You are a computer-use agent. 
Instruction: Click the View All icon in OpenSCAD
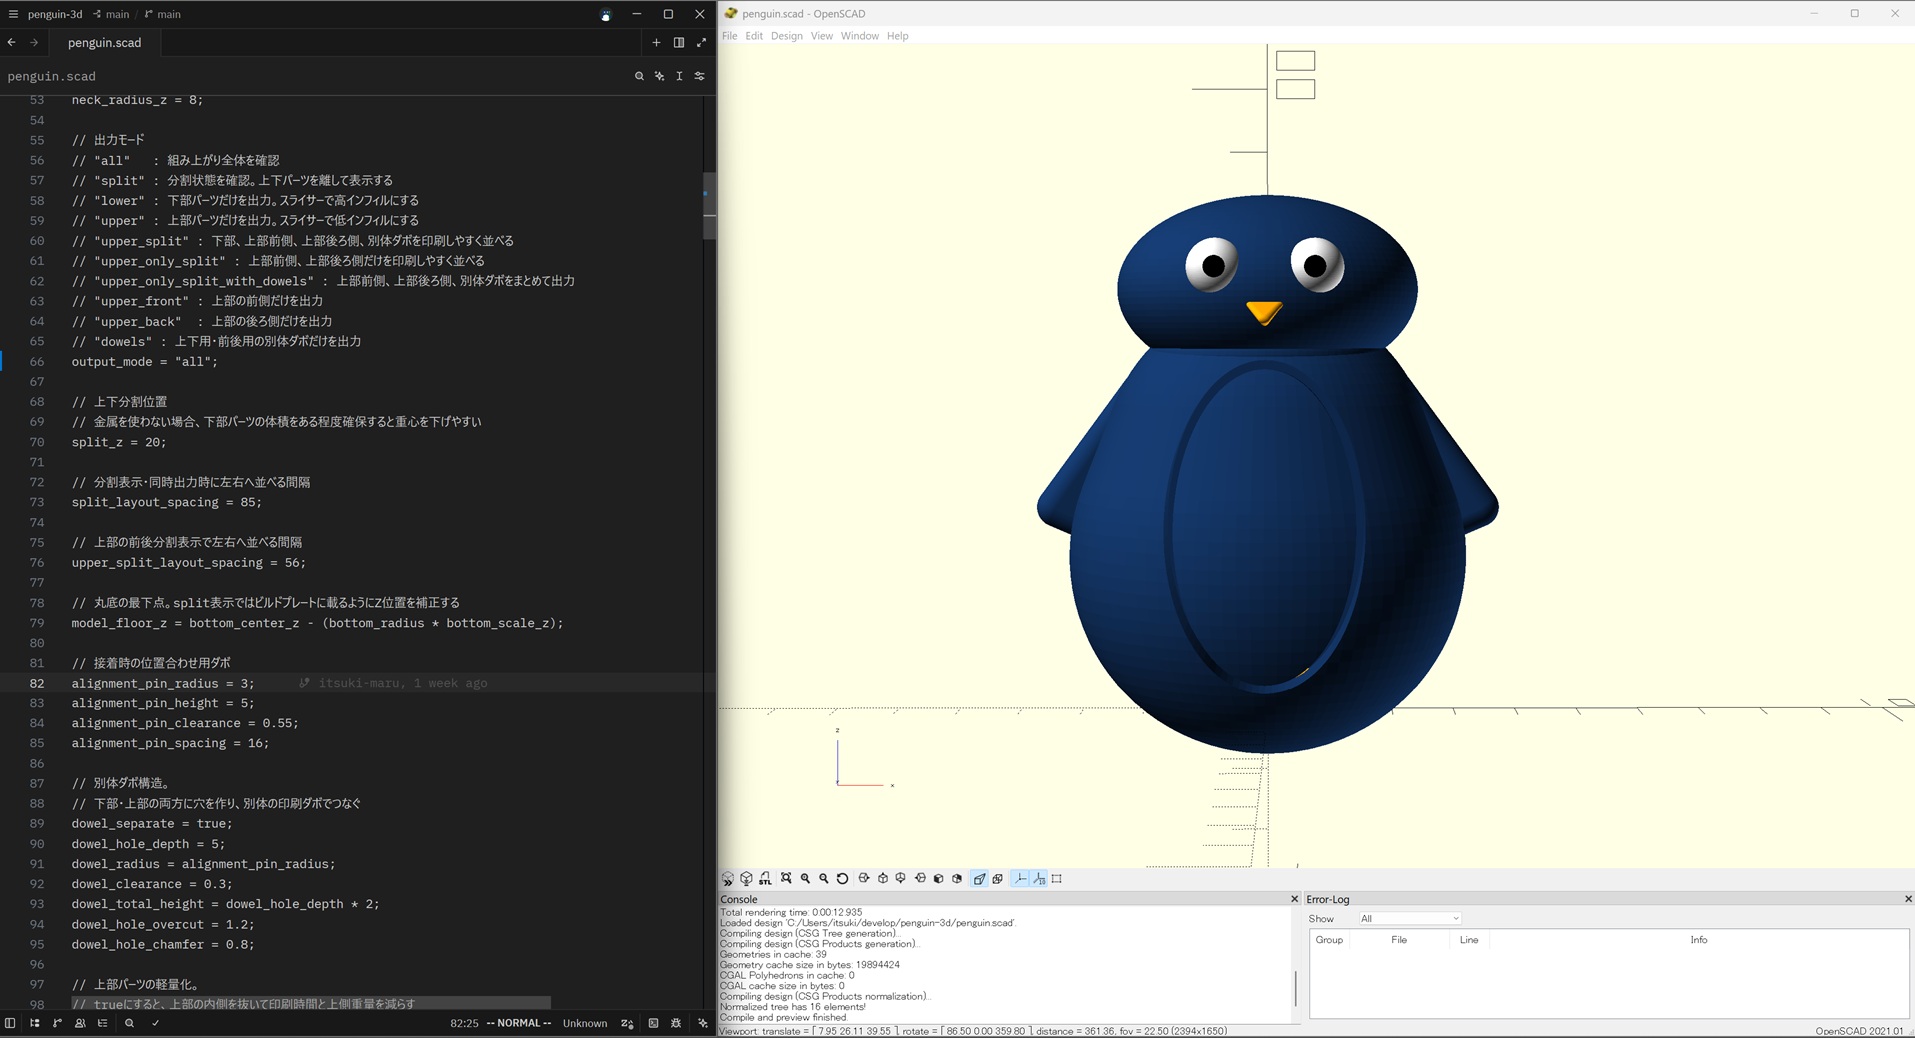coord(786,878)
